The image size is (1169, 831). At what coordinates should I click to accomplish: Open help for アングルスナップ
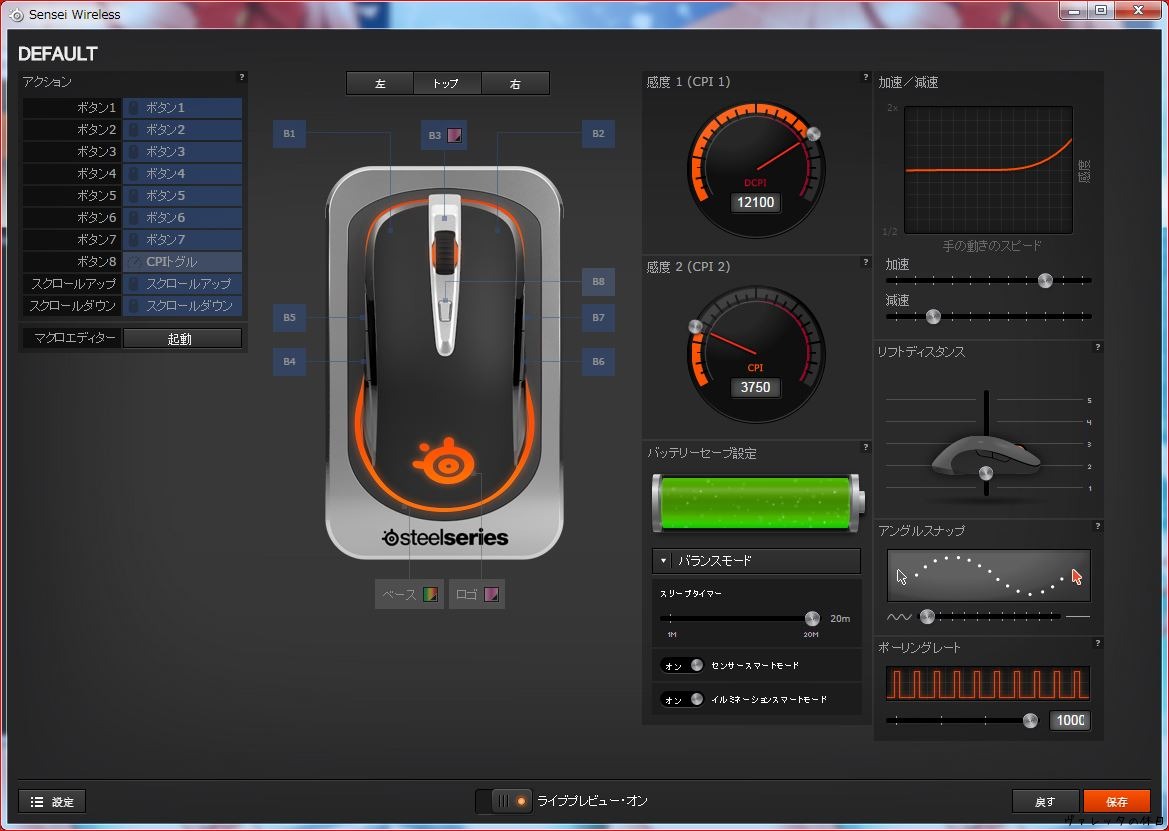pos(1097,526)
